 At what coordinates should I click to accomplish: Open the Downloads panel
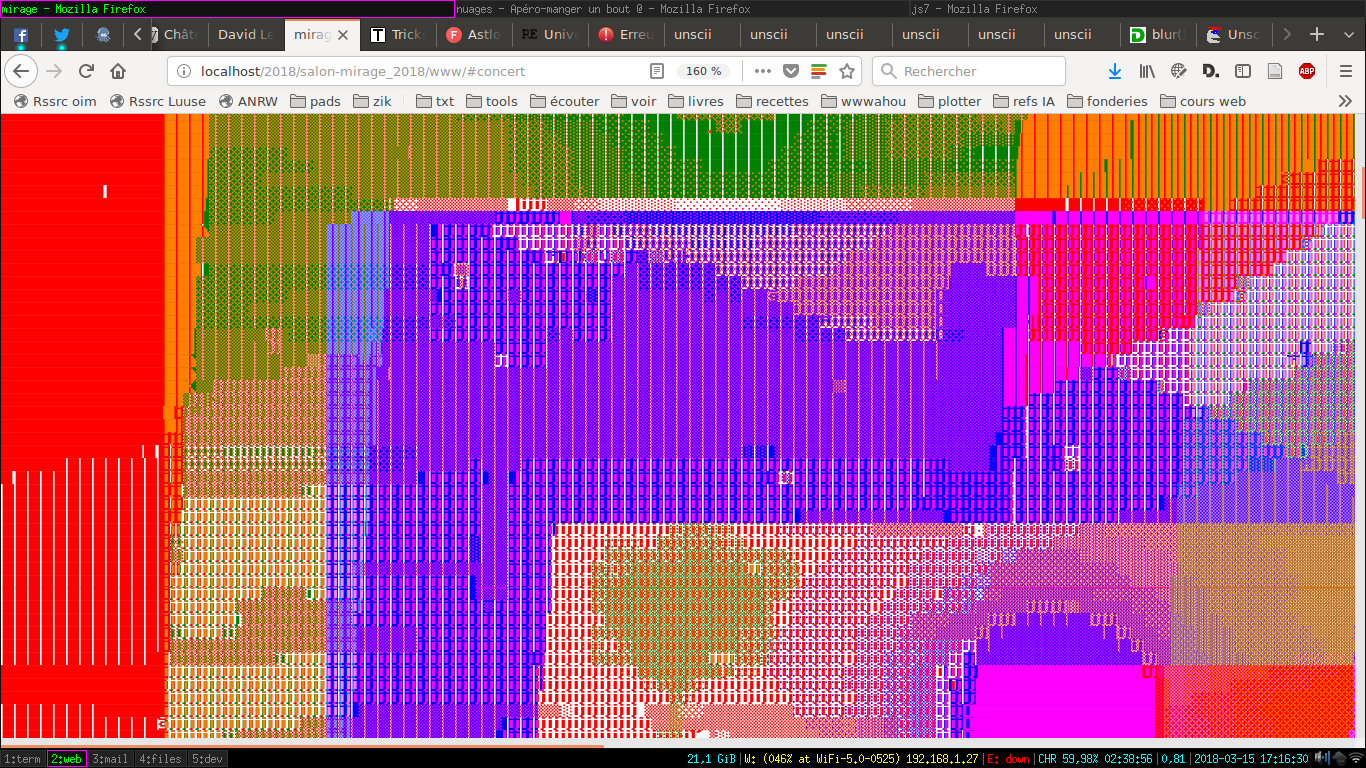click(x=1115, y=71)
